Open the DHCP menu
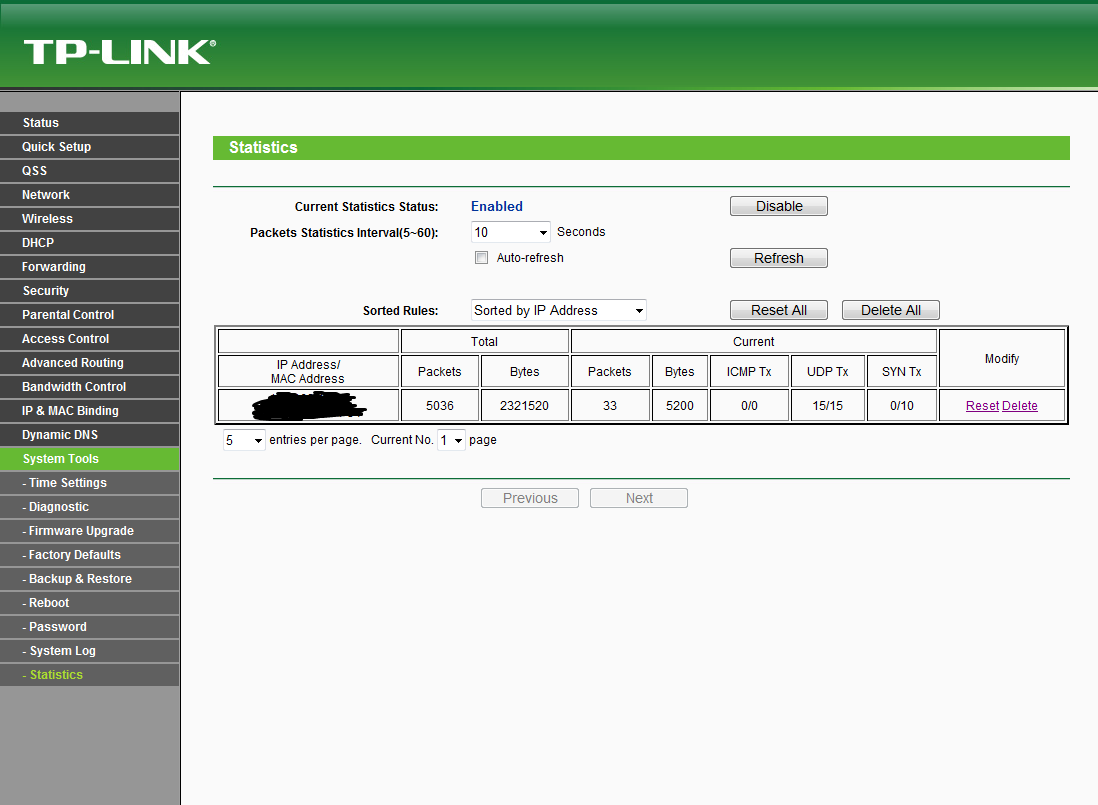This screenshot has width=1098, height=805. pos(90,243)
